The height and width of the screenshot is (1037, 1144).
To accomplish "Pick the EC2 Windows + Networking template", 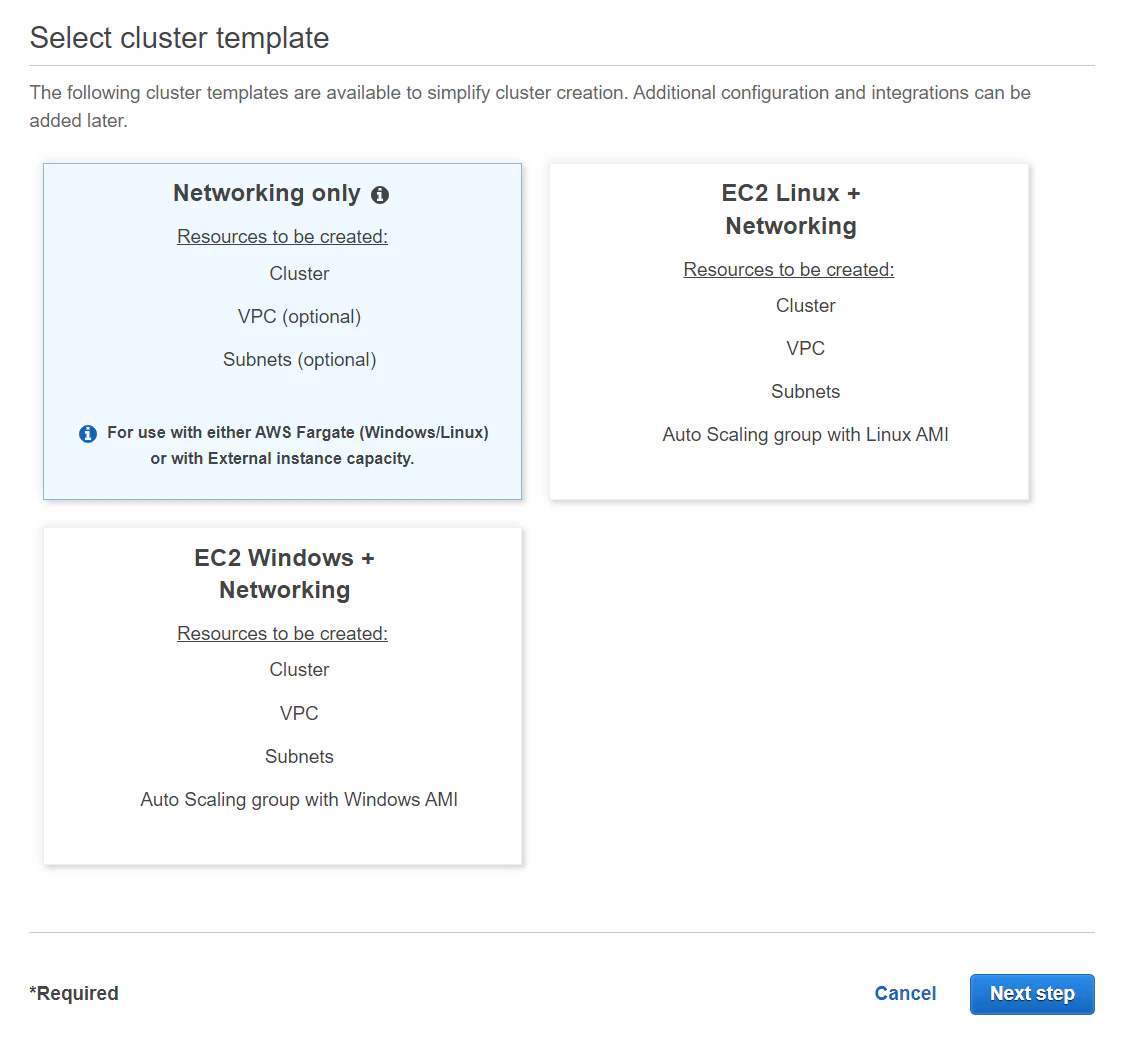I will point(282,696).
